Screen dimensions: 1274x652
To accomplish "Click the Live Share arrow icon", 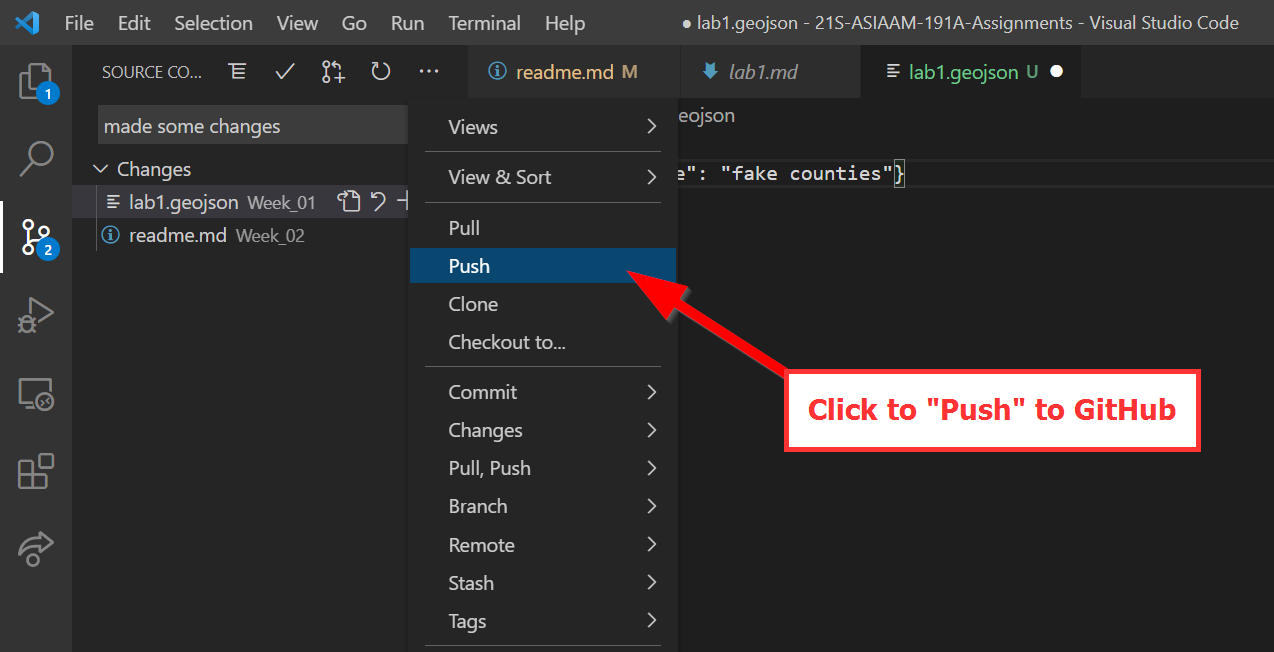I will tap(36, 549).
